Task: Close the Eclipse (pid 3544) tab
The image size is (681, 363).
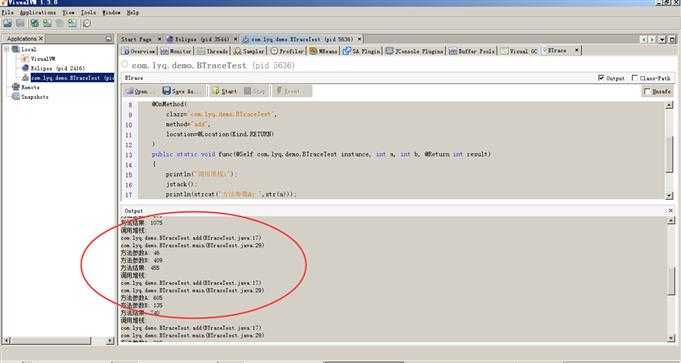Action: point(236,39)
